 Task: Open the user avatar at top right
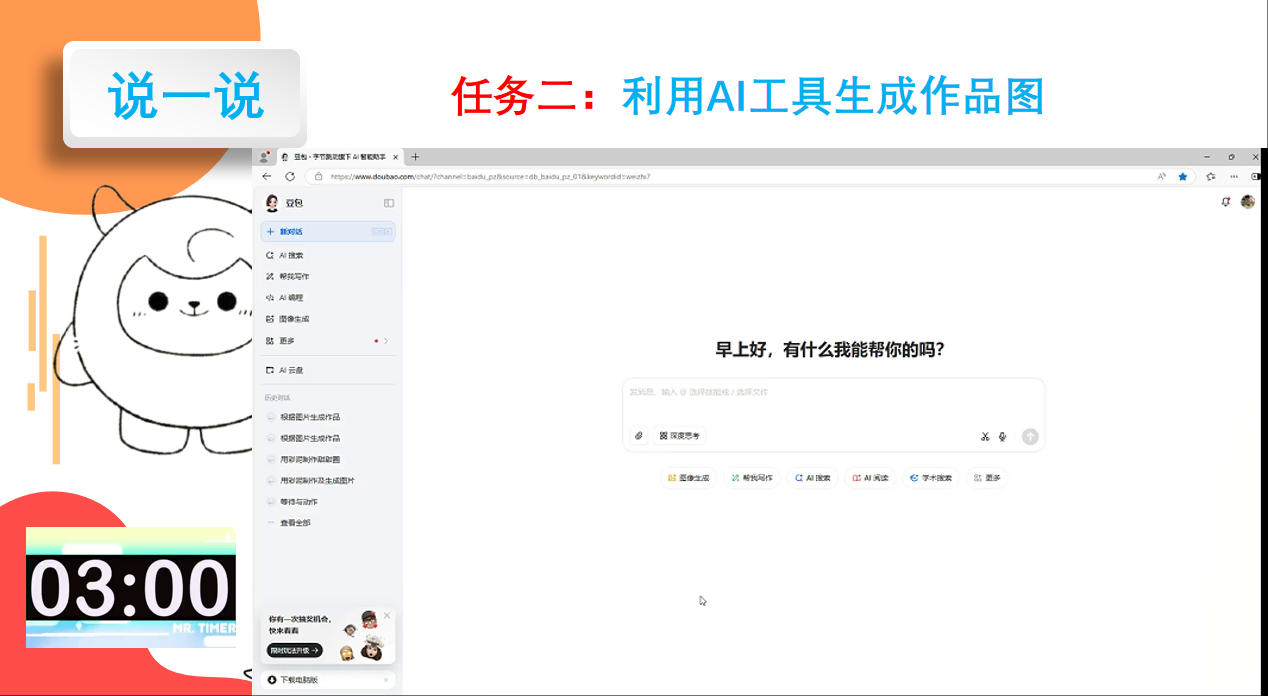(x=1247, y=202)
